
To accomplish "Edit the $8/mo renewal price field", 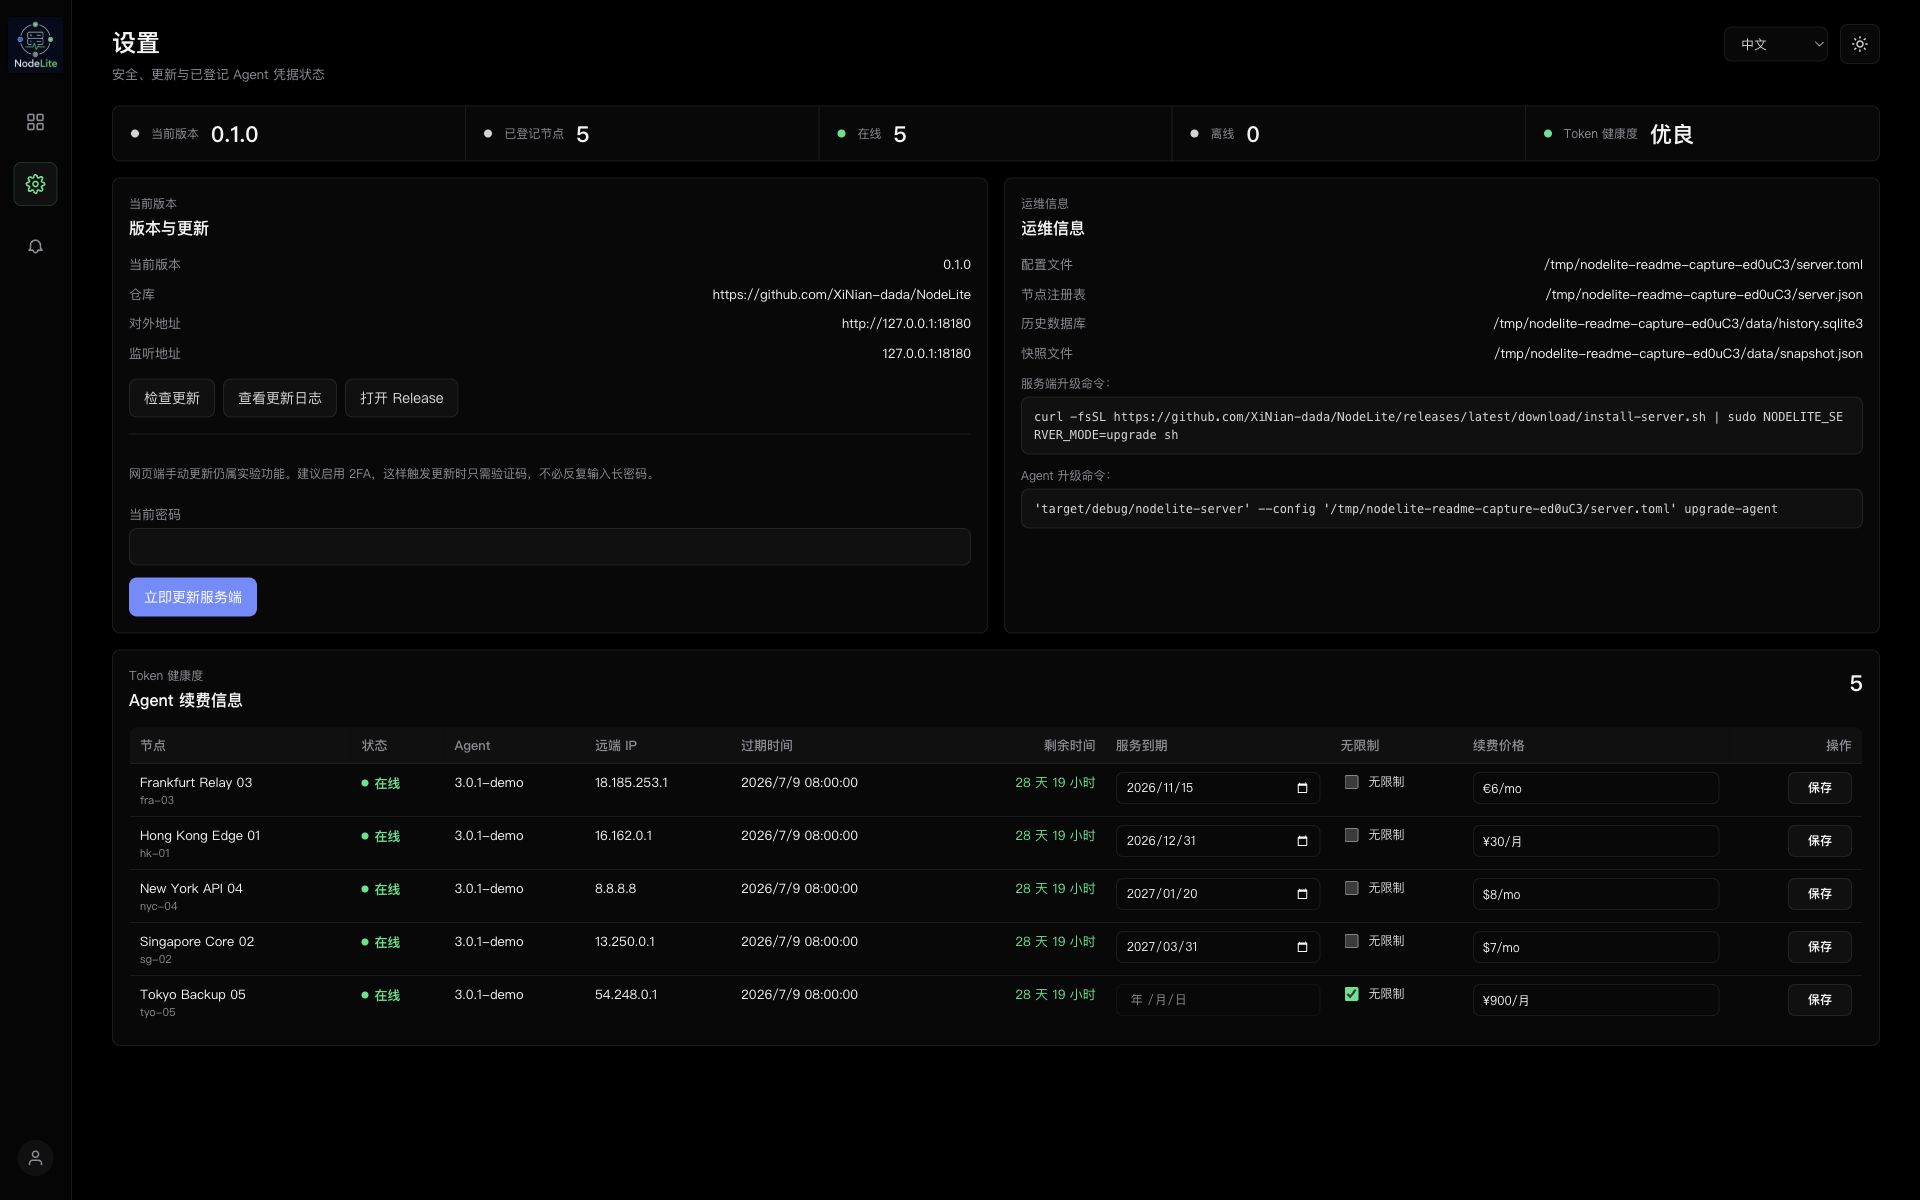I will [1595, 894].
